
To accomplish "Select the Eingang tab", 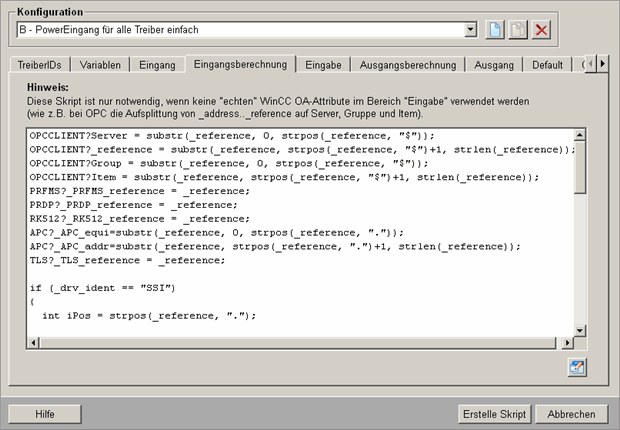I will pos(158,65).
